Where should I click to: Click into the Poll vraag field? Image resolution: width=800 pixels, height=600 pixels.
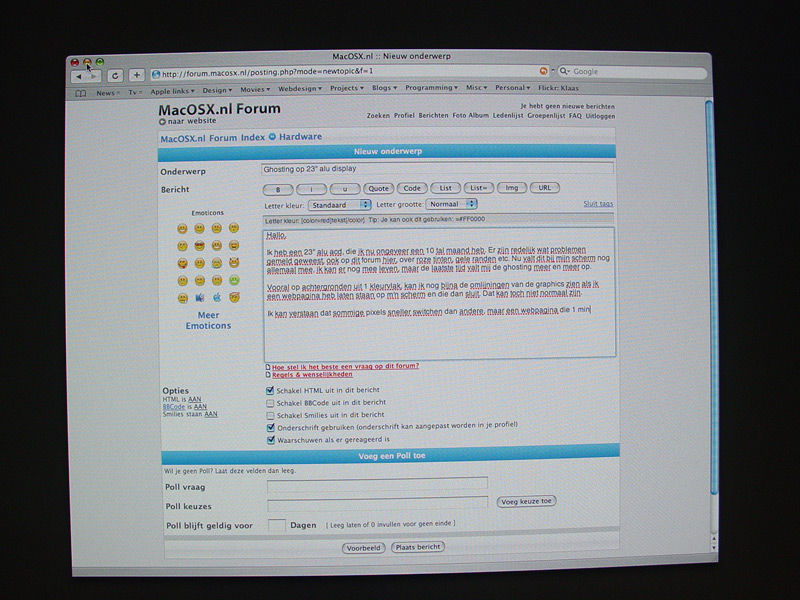click(377, 483)
